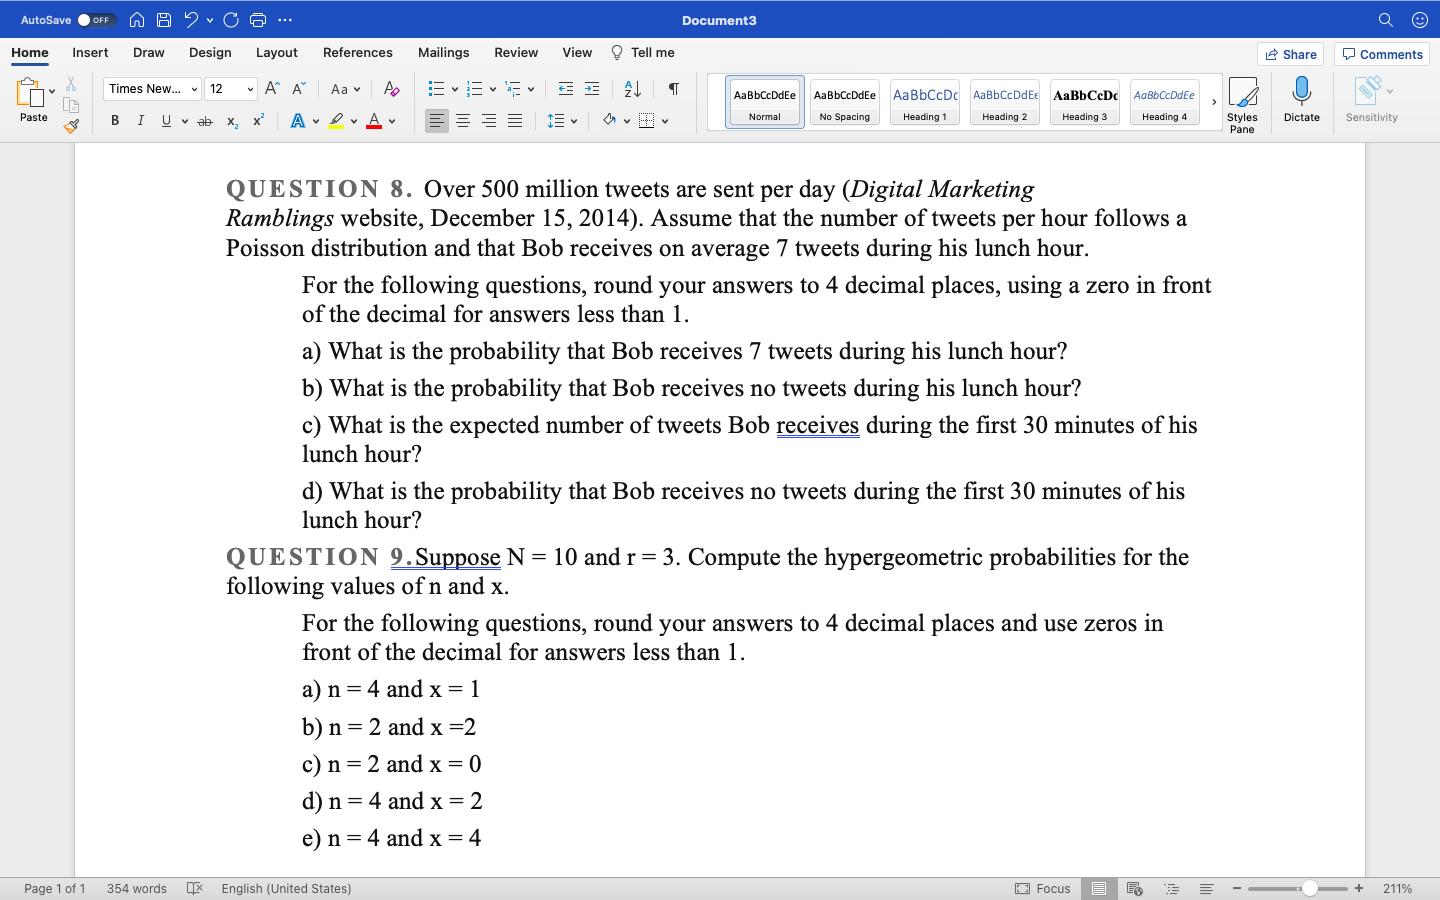Increase font size with the larger A icon
Screen dimensions: 1440x900
point(272,89)
